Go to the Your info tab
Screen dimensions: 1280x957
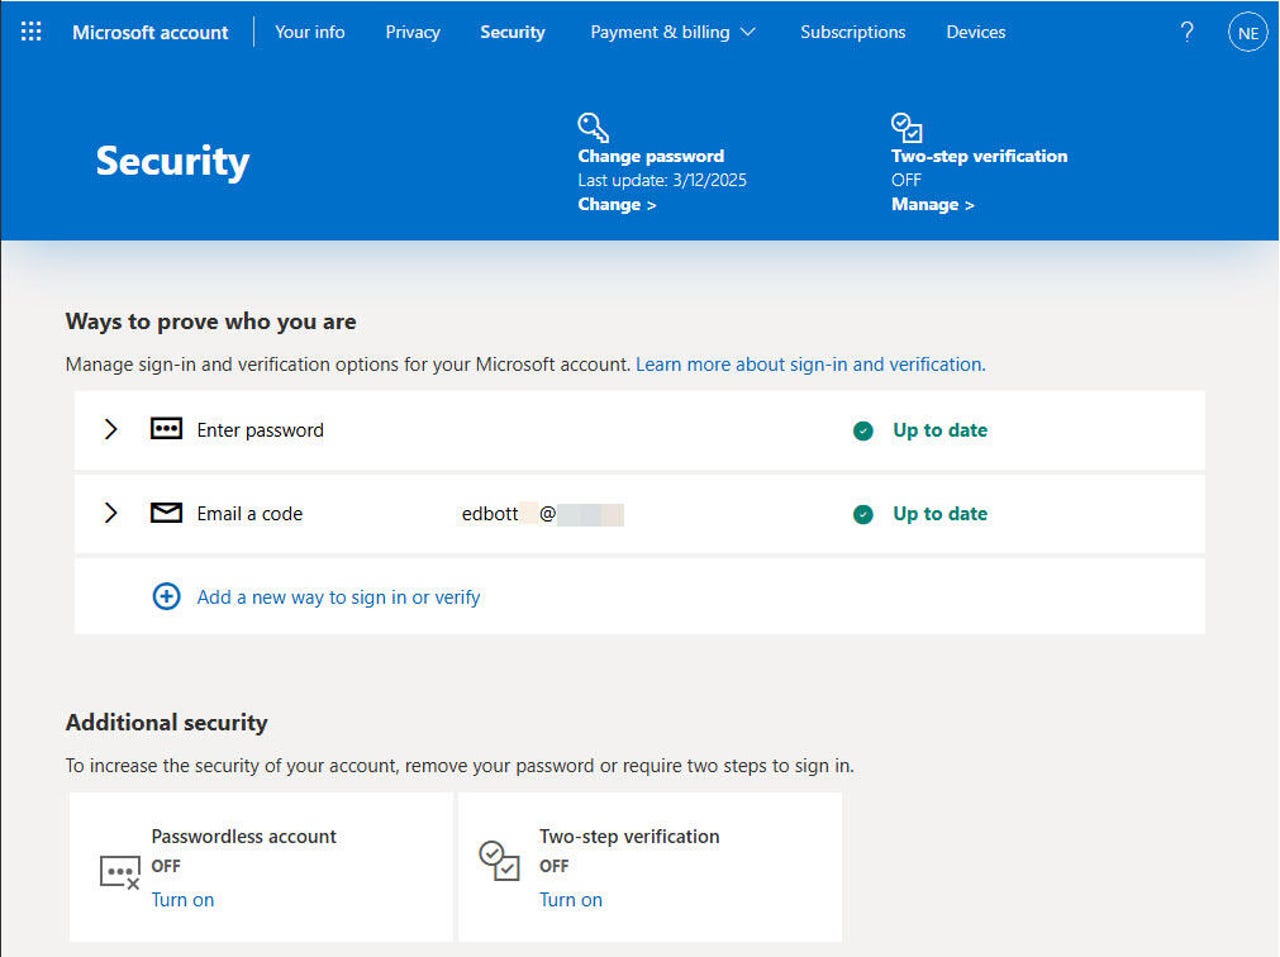coord(310,32)
